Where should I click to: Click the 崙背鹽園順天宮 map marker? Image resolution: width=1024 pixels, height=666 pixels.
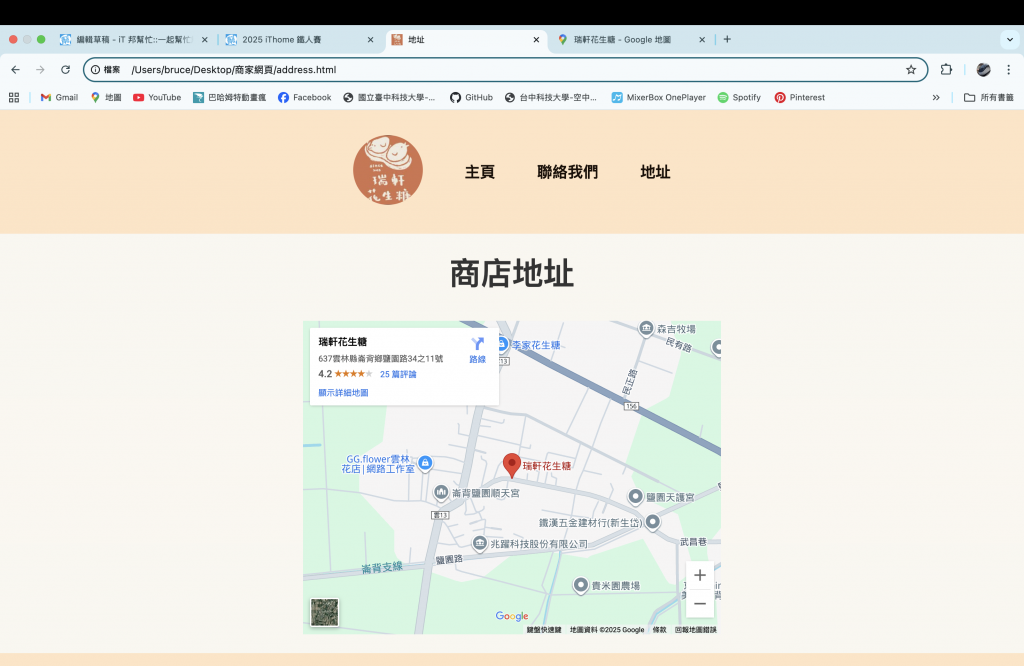(x=441, y=492)
